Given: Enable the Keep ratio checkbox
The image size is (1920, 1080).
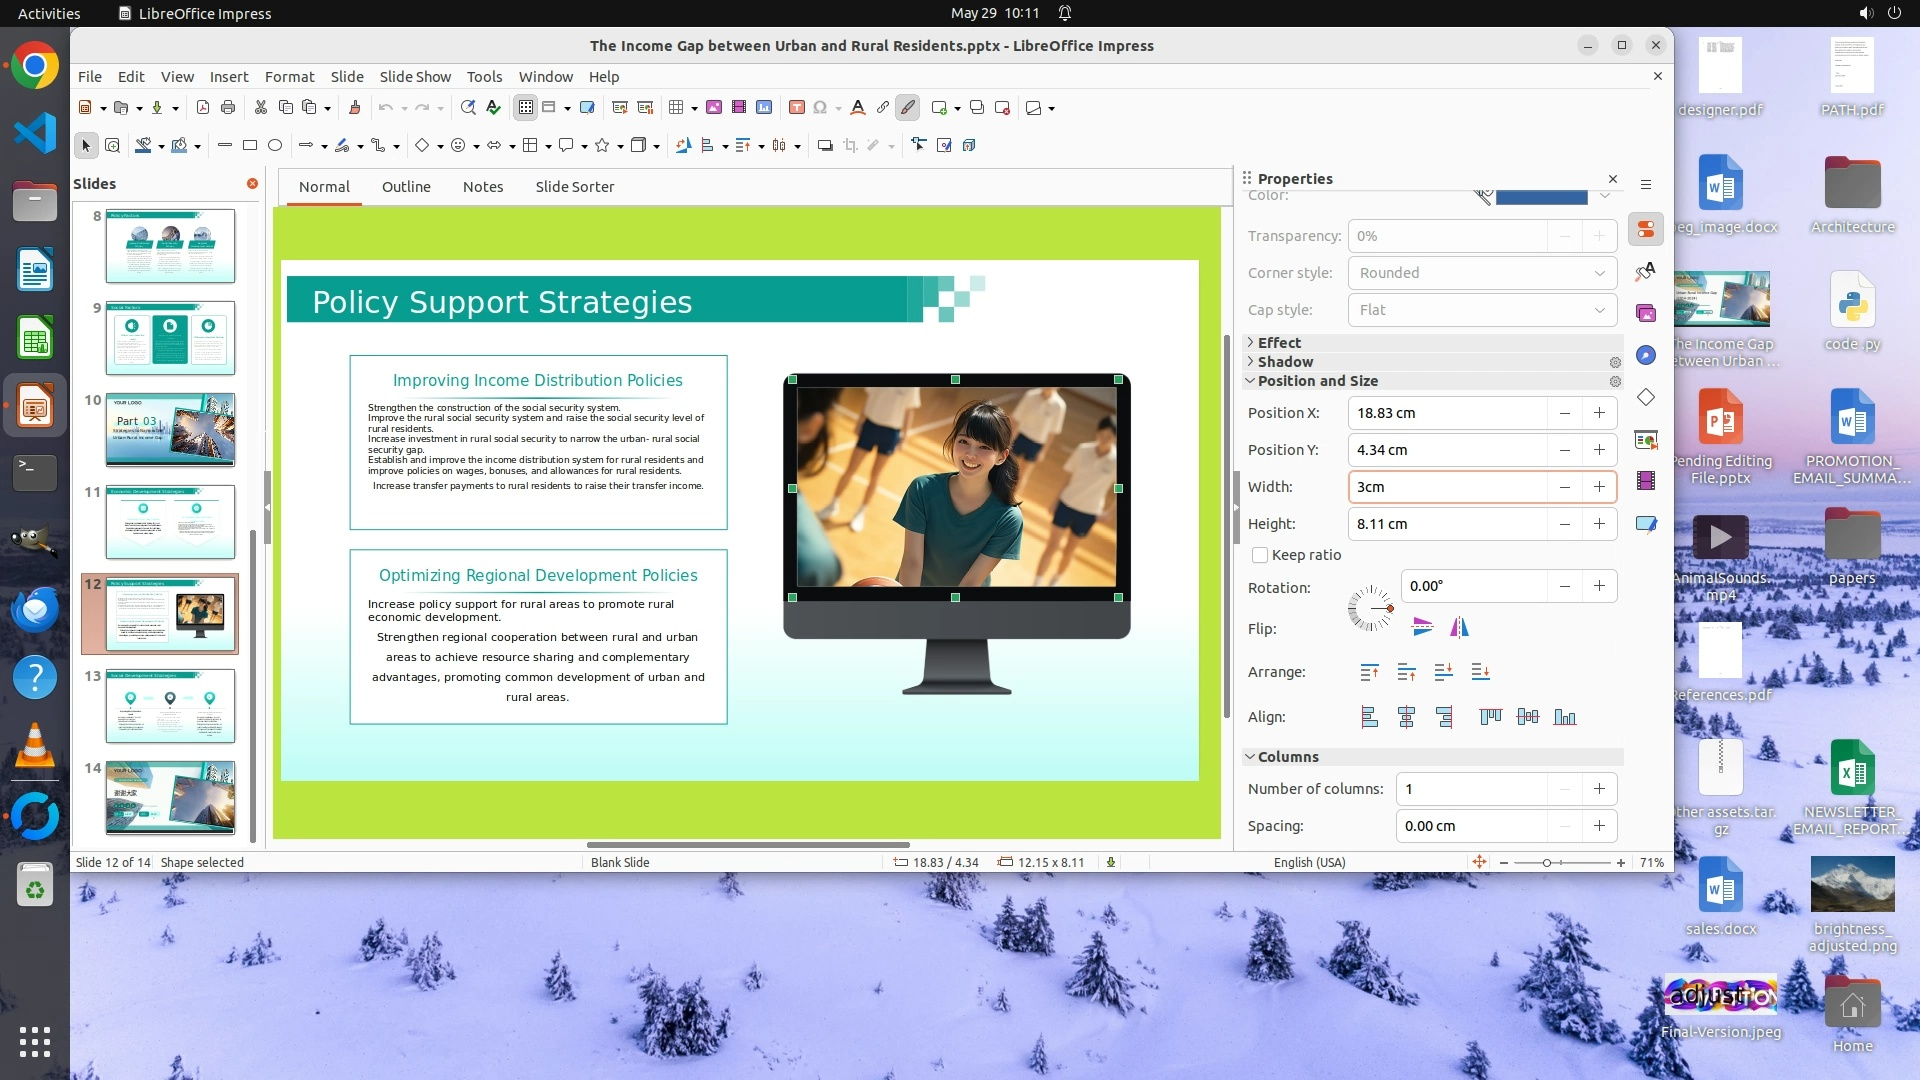Looking at the screenshot, I should coord(1260,555).
